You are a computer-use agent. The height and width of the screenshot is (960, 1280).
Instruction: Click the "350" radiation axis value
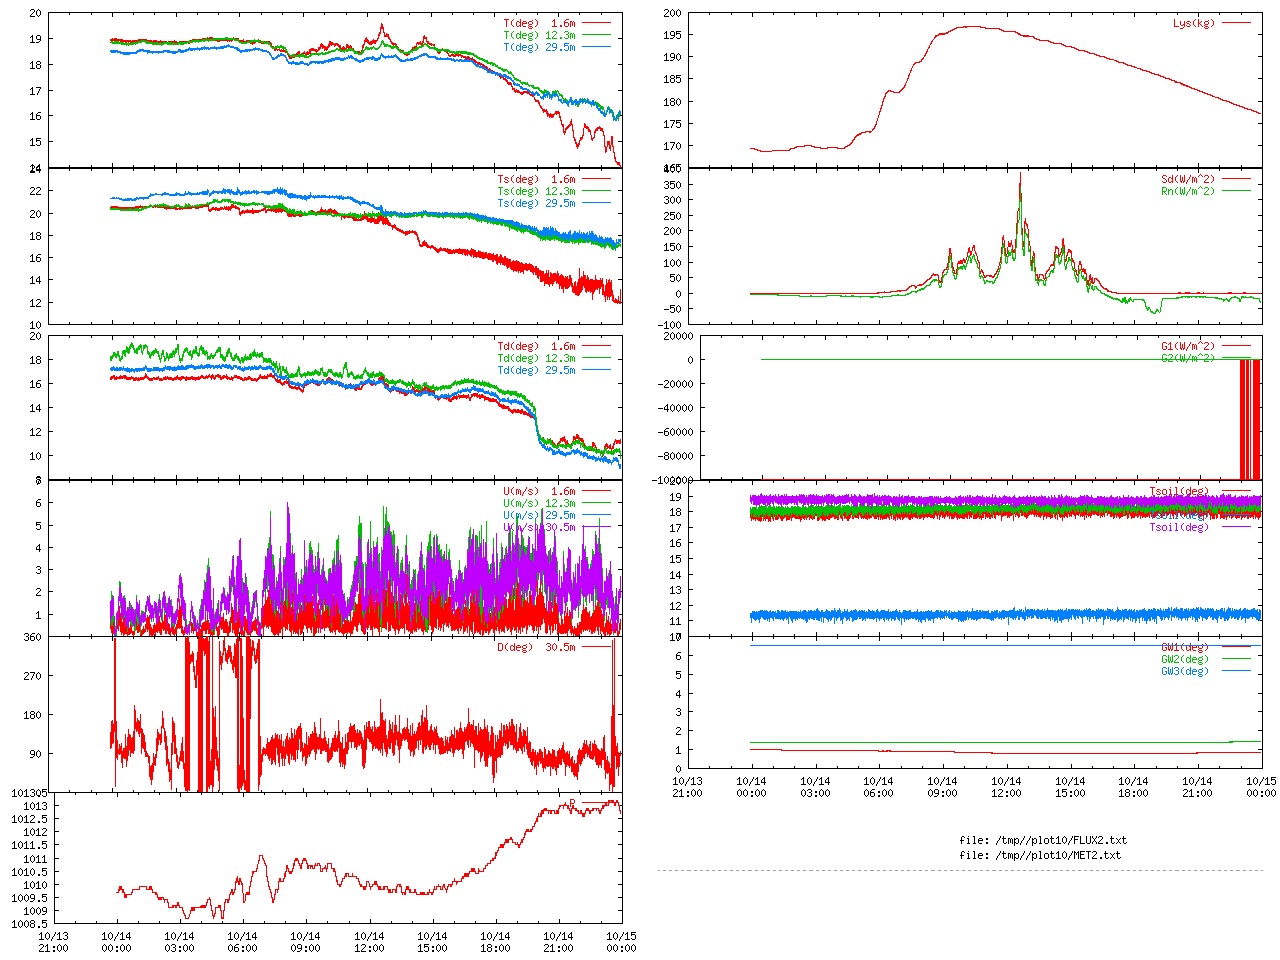(x=672, y=185)
